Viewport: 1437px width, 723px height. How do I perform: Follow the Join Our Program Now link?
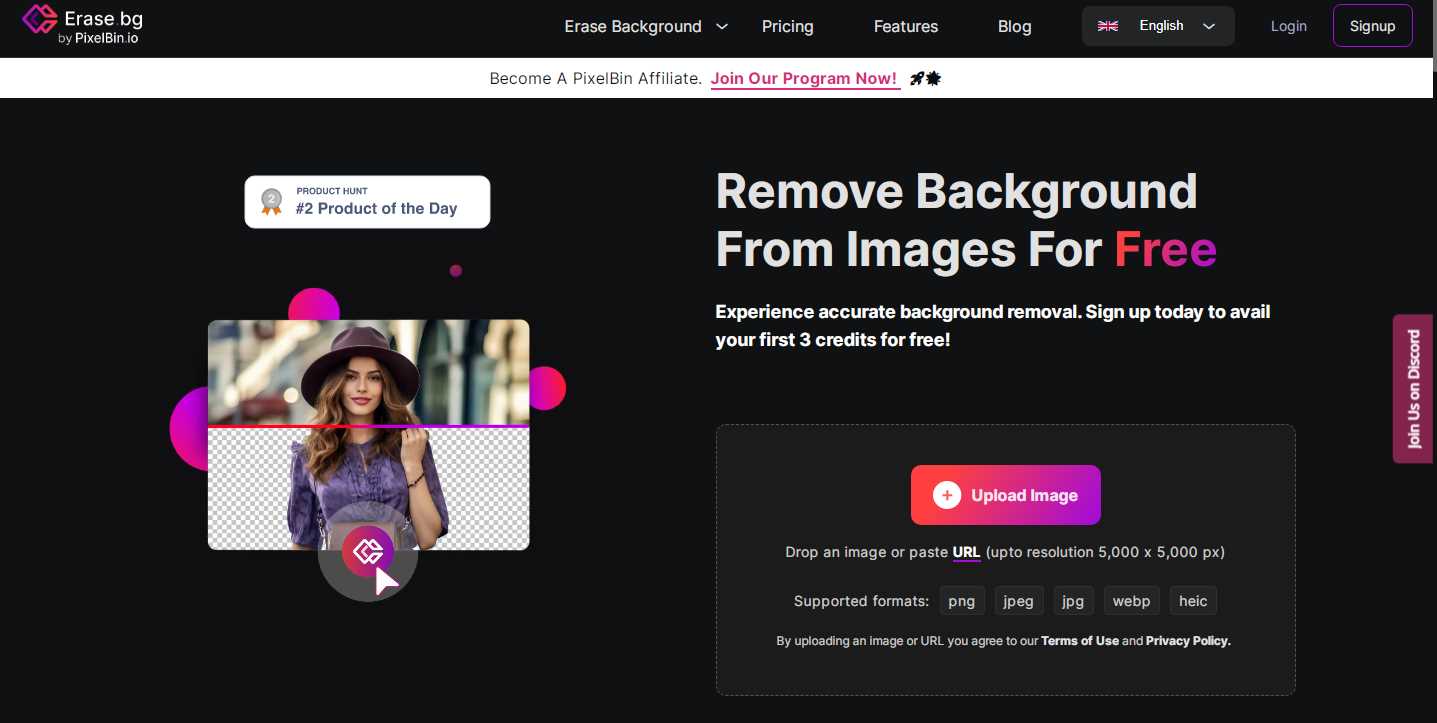point(804,79)
